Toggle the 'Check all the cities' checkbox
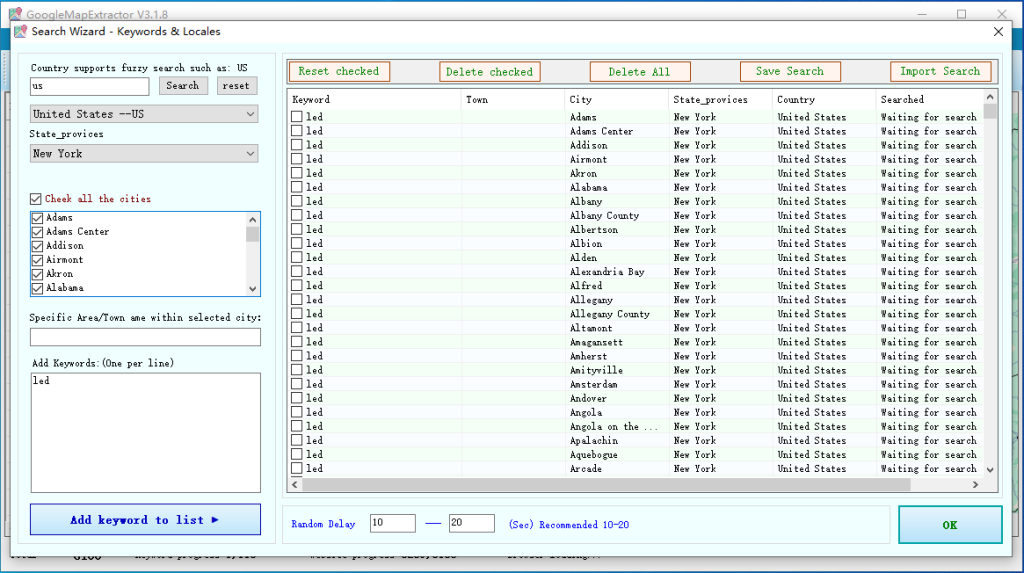The height and width of the screenshot is (573, 1024). [x=37, y=199]
